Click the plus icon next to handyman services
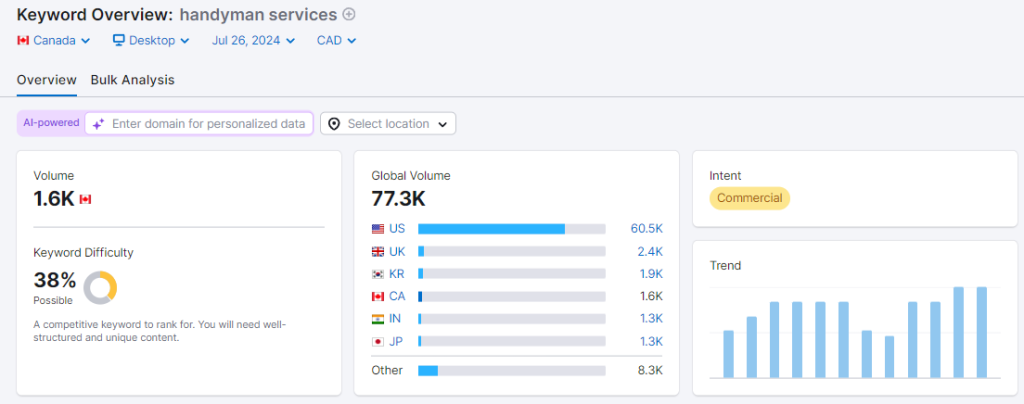 tap(349, 14)
